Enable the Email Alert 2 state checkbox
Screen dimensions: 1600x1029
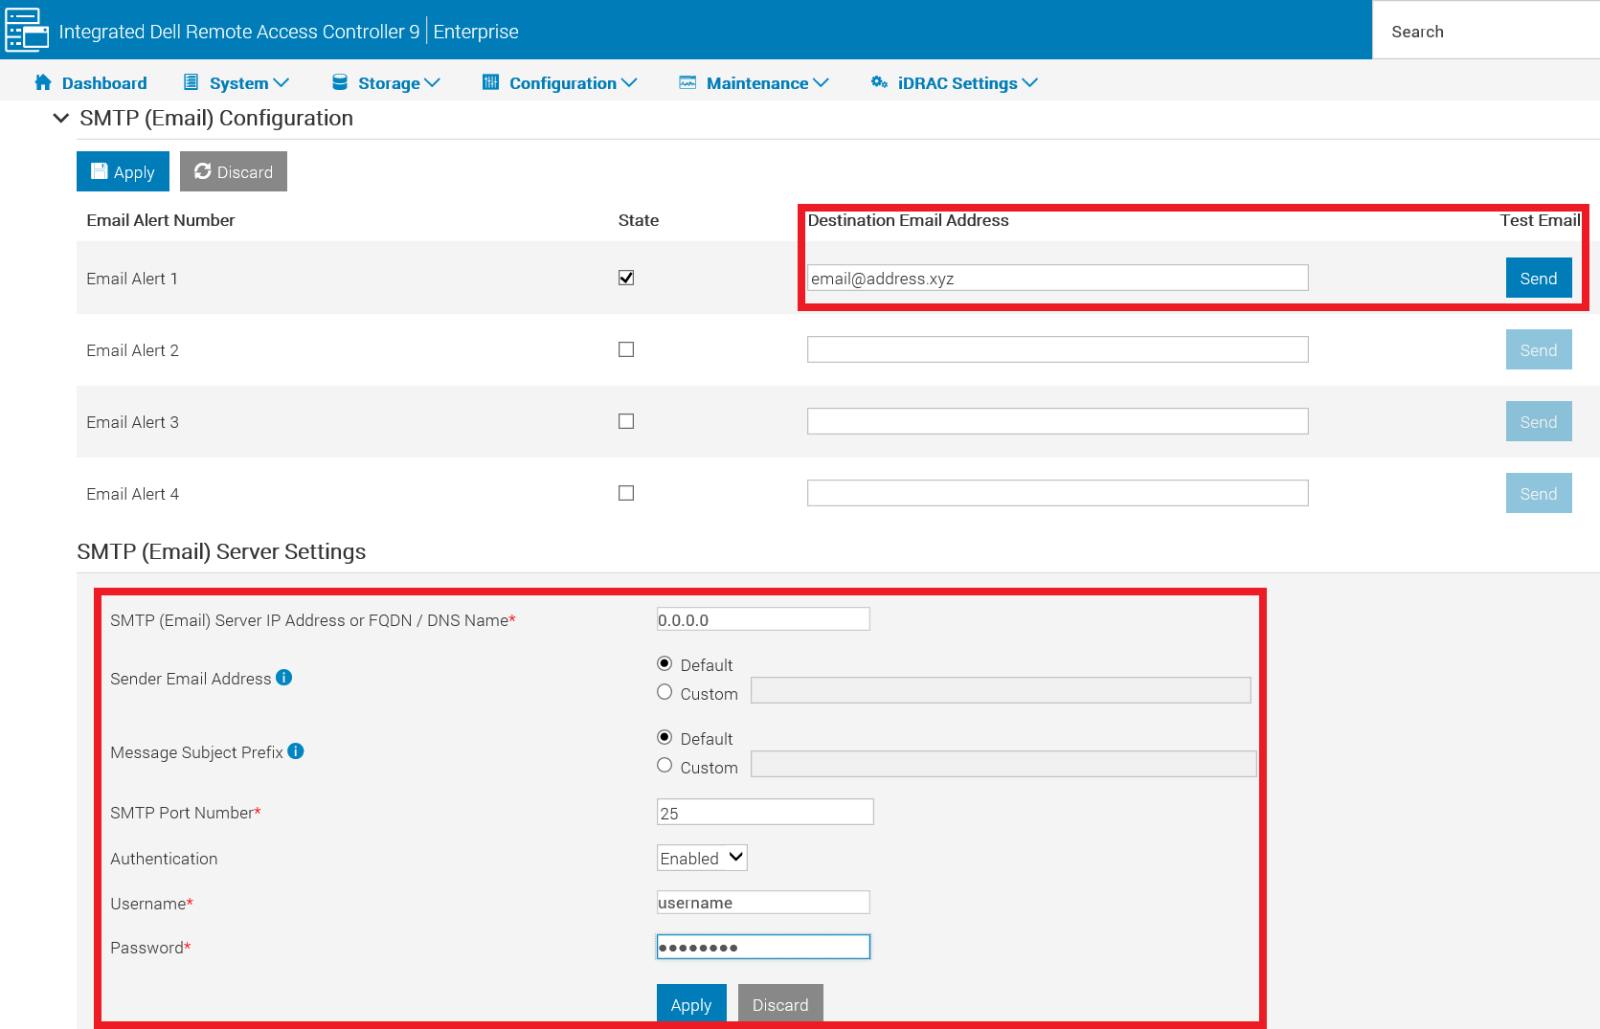[x=626, y=350]
